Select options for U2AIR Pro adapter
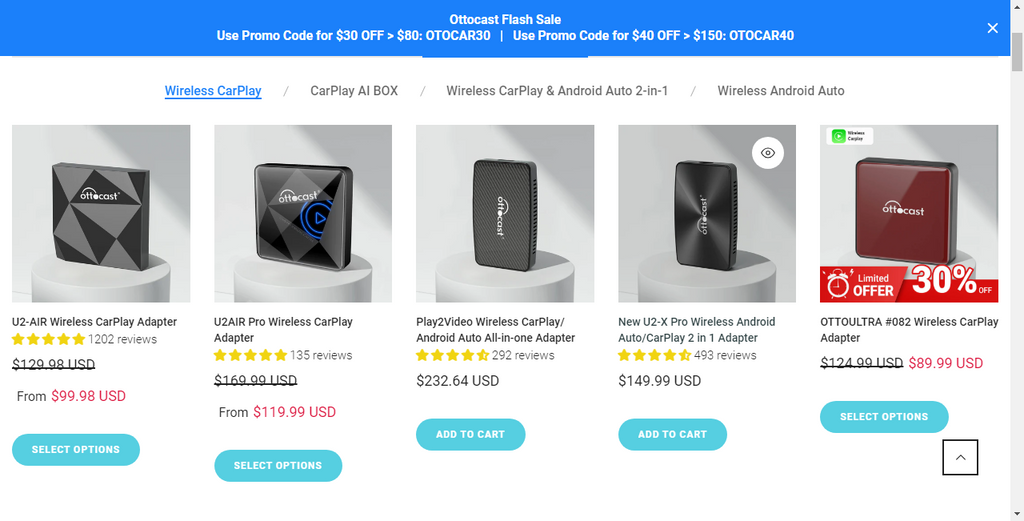The image size is (1024, 521). [278, 466]
